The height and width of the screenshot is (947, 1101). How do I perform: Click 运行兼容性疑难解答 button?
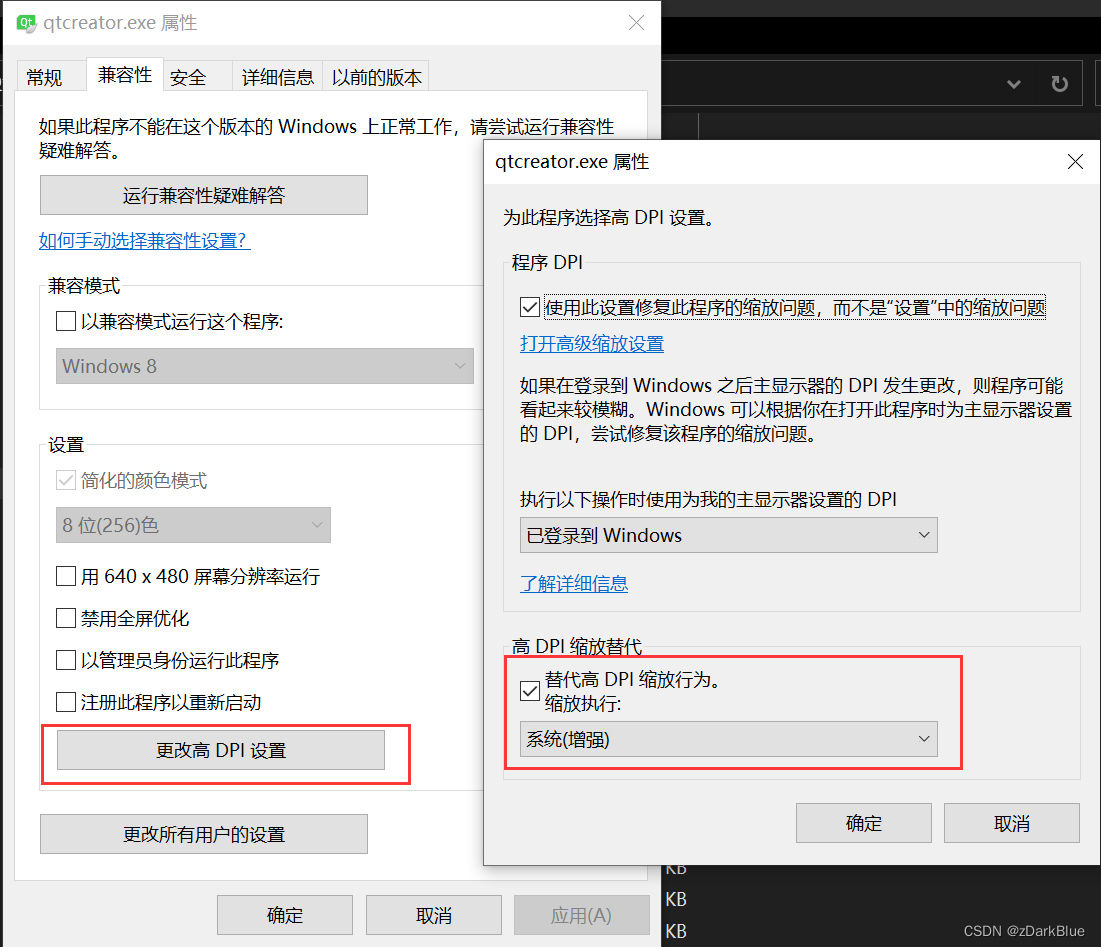(x=204, y=195)
